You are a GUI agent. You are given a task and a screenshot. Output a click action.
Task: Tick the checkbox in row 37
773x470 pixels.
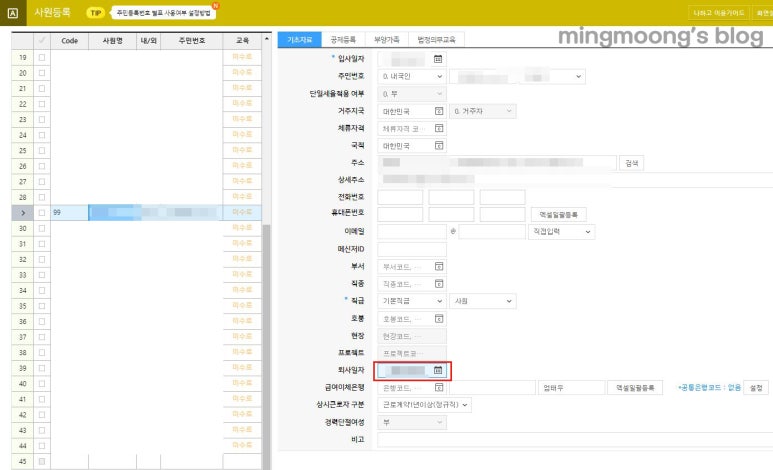[x=42, y=337]
